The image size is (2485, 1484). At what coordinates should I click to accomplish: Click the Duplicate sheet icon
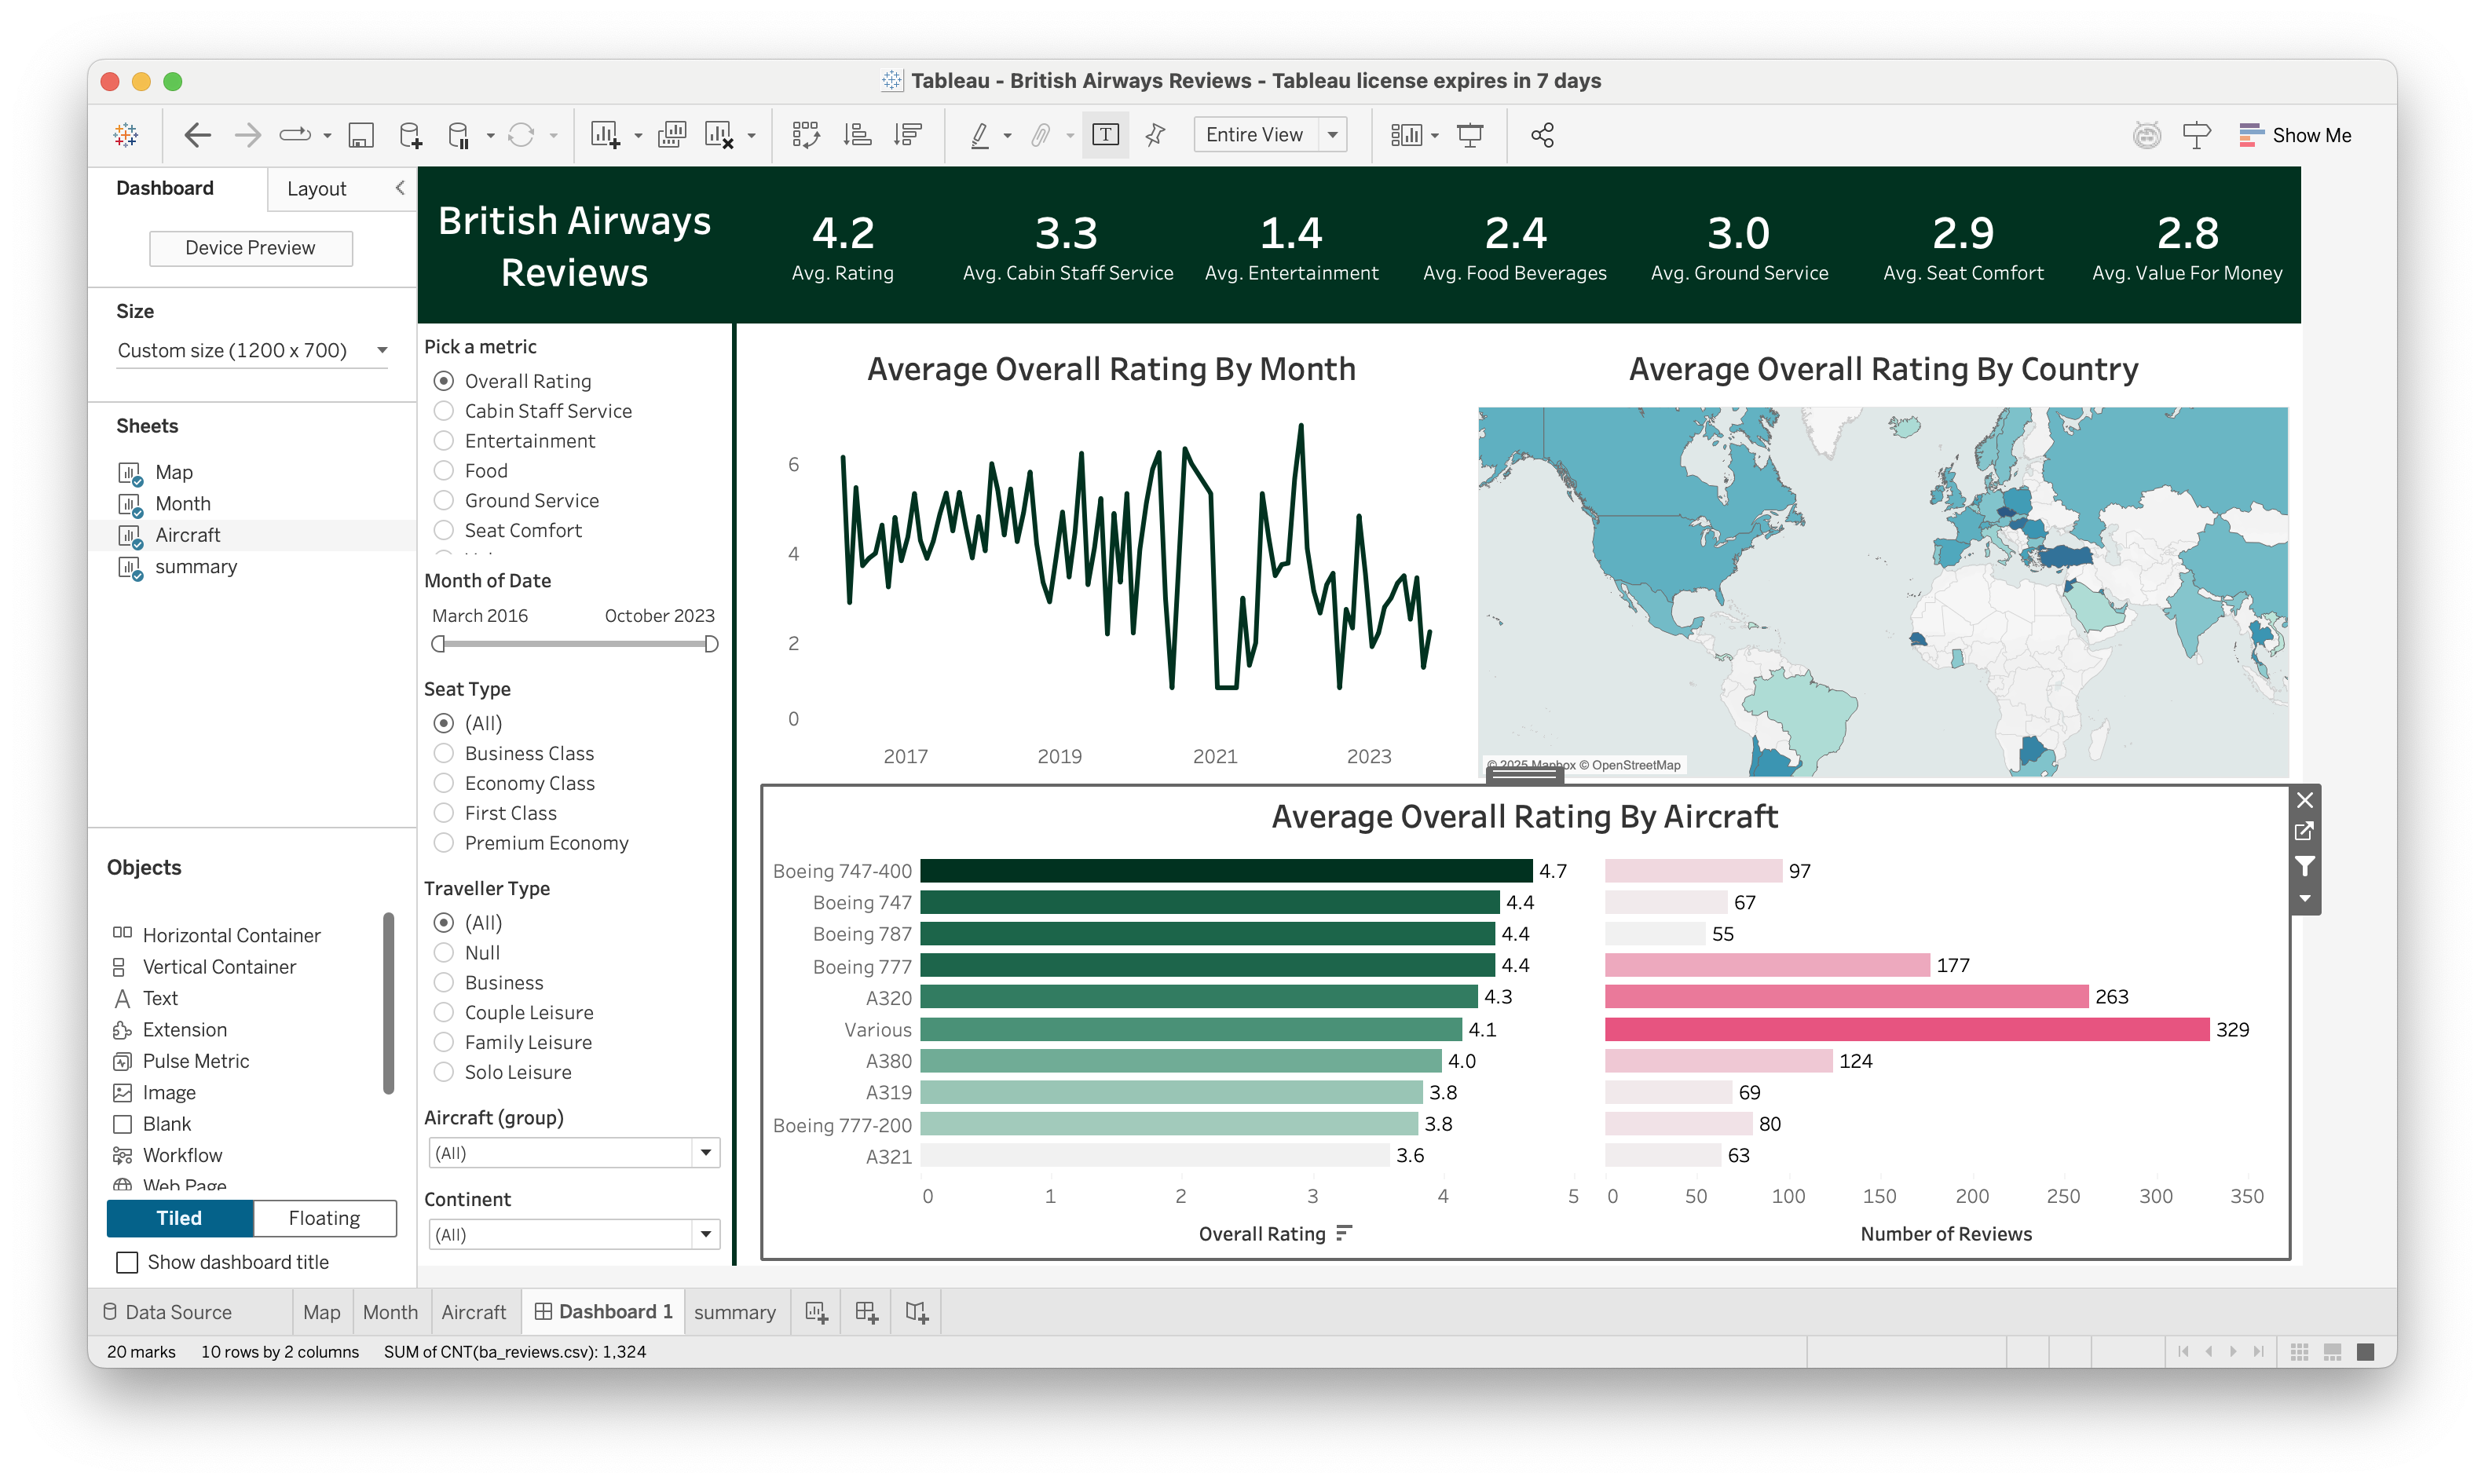point(672,134)
